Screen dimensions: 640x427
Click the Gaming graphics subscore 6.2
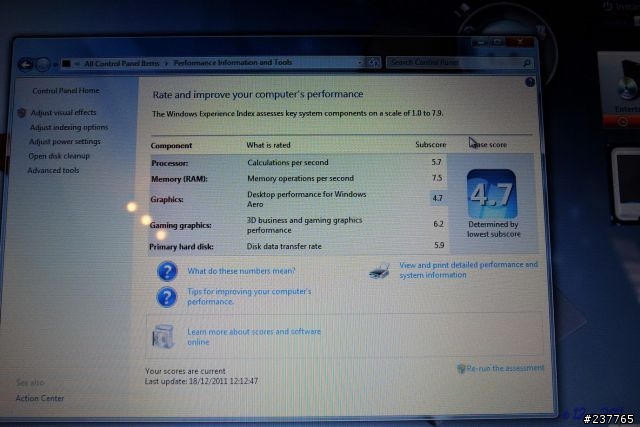tap(438, 224)
